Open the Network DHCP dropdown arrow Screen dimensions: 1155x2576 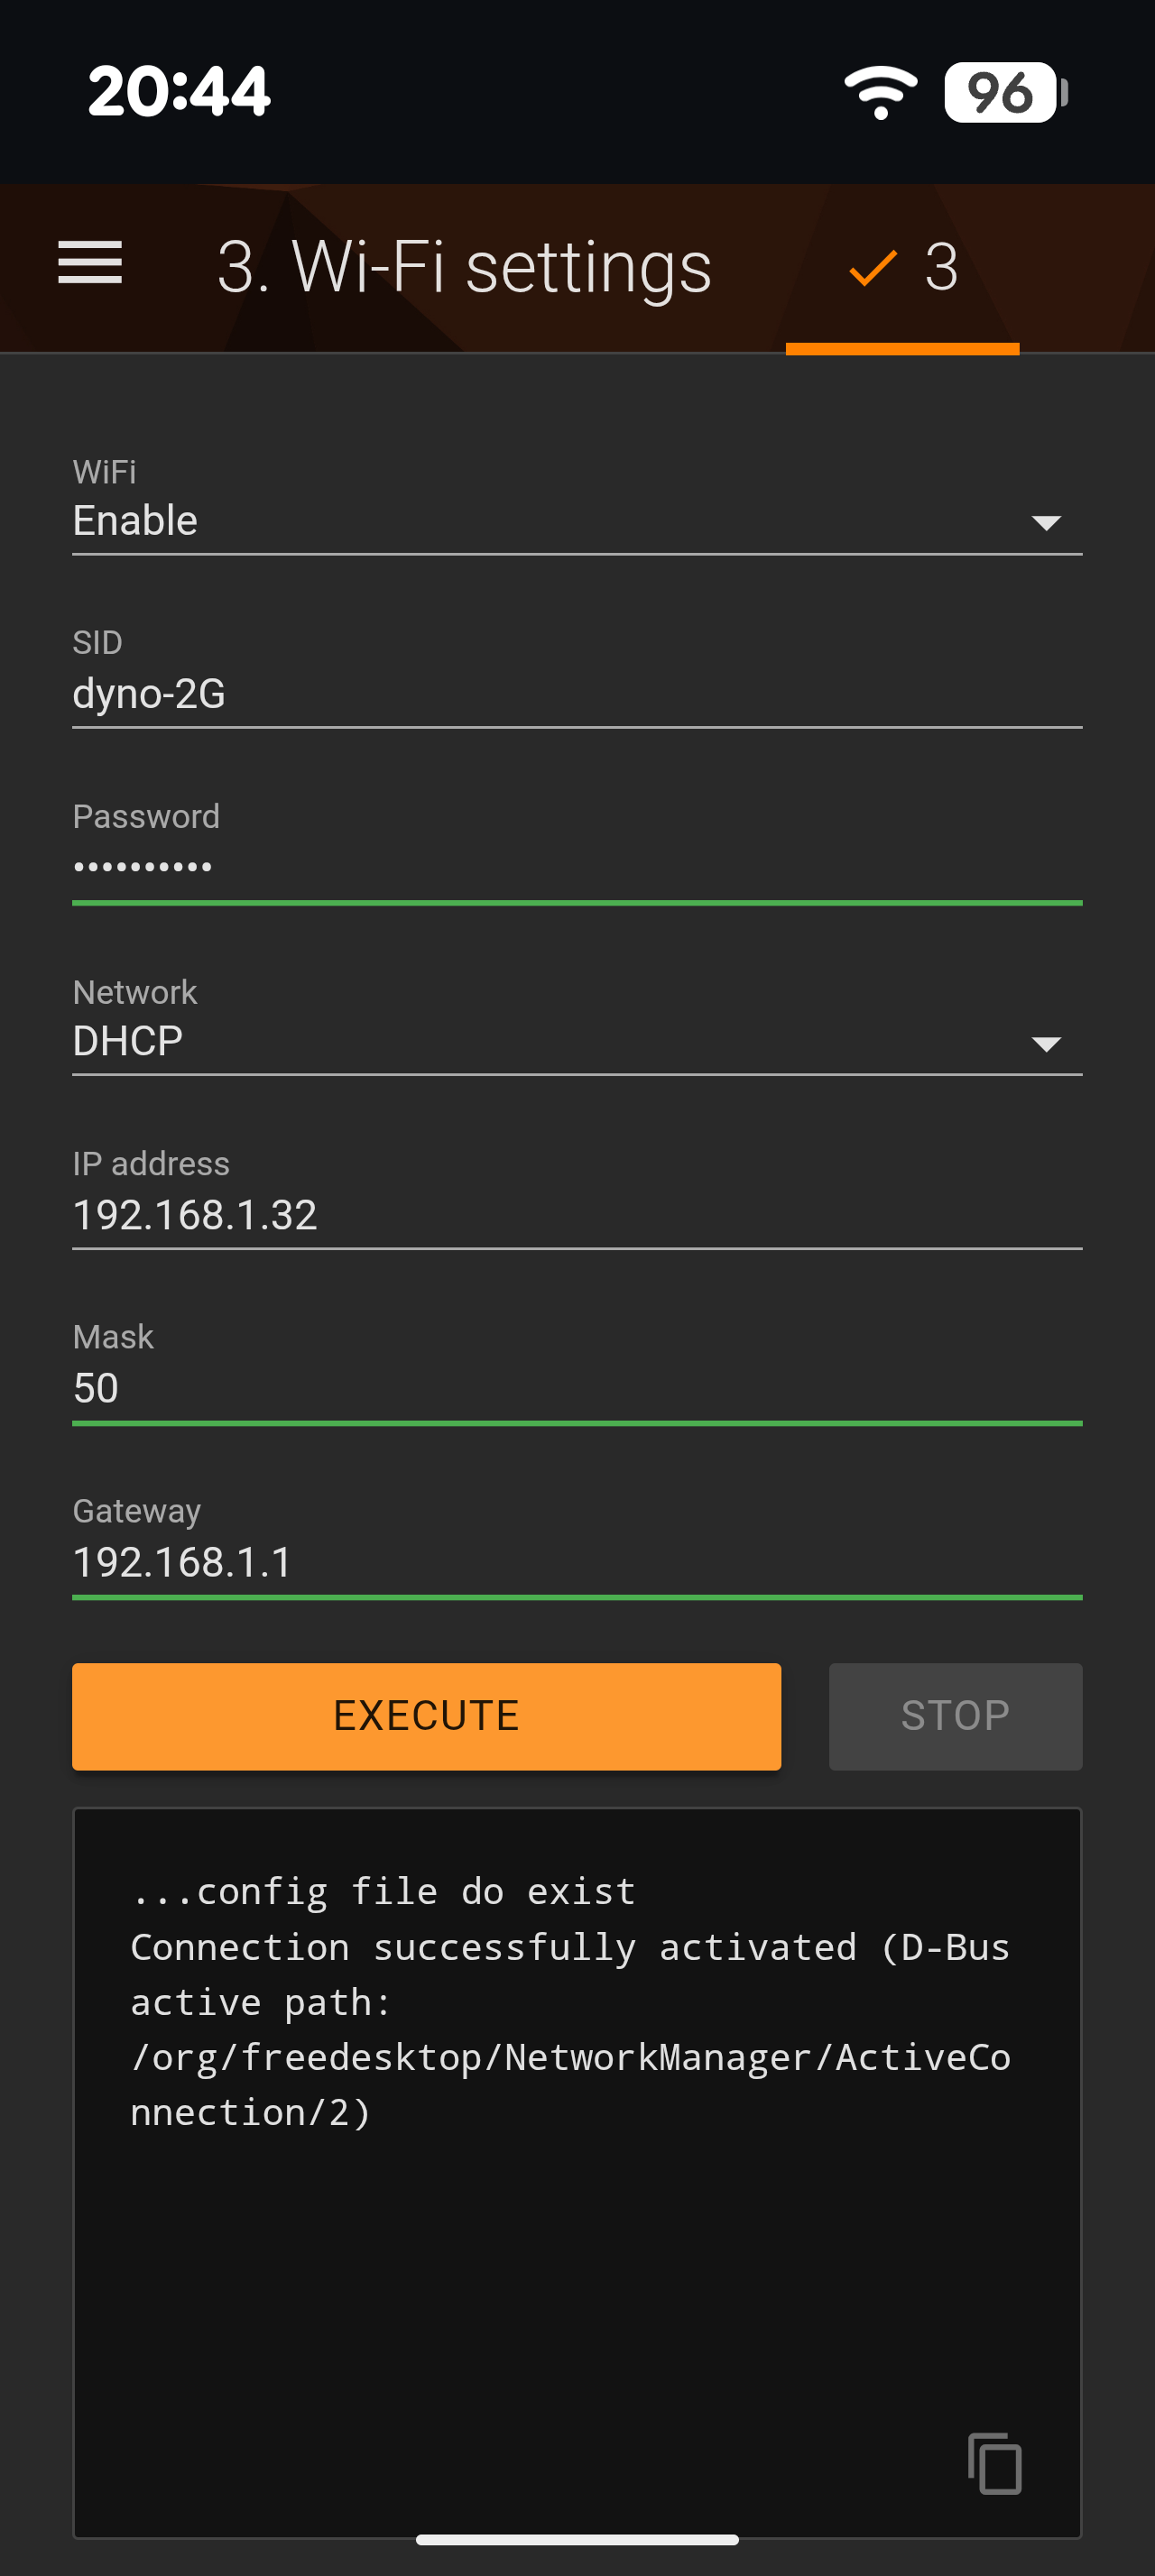pyautogui.click(x=1046, y=1044)
